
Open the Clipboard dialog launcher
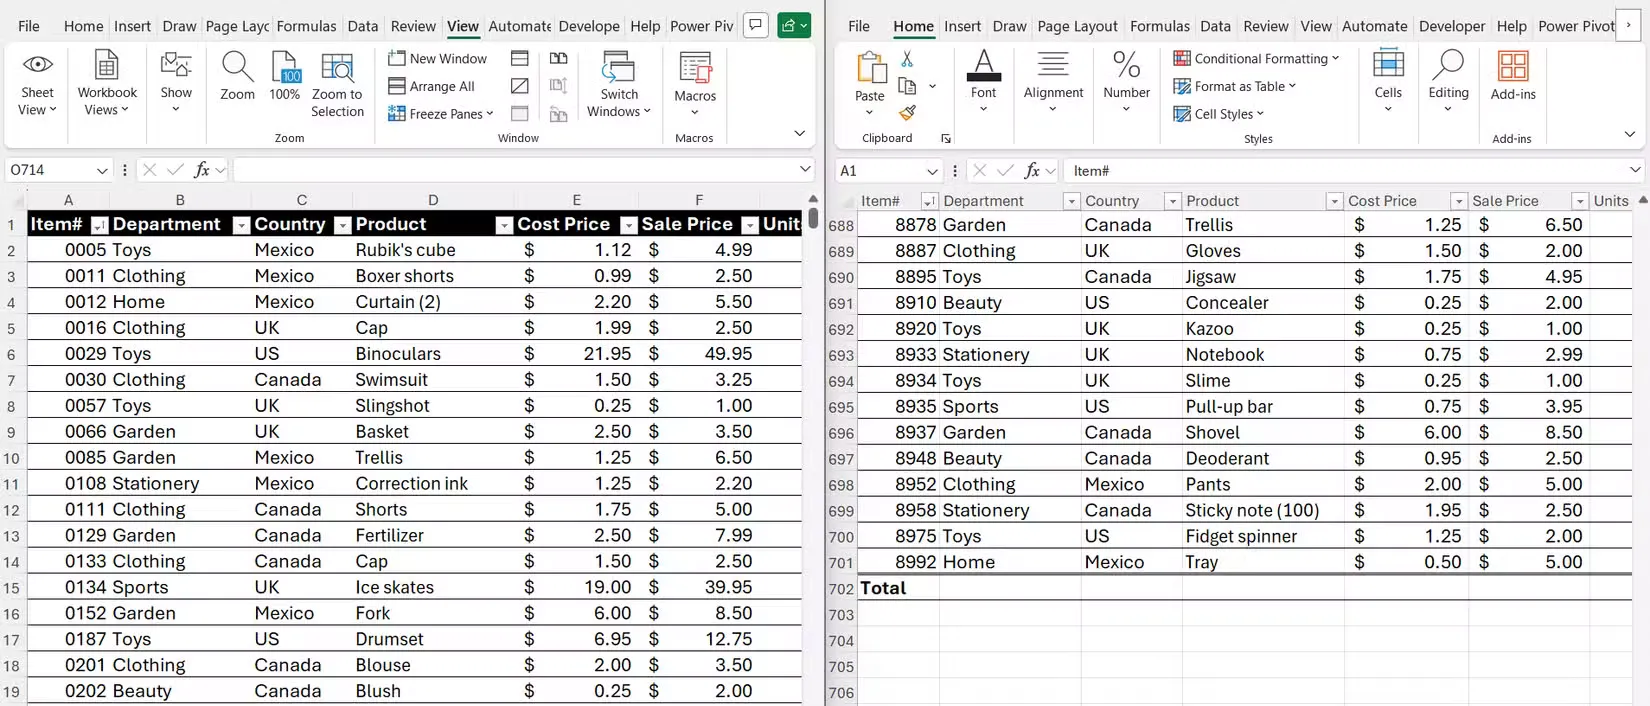(946, 139)
